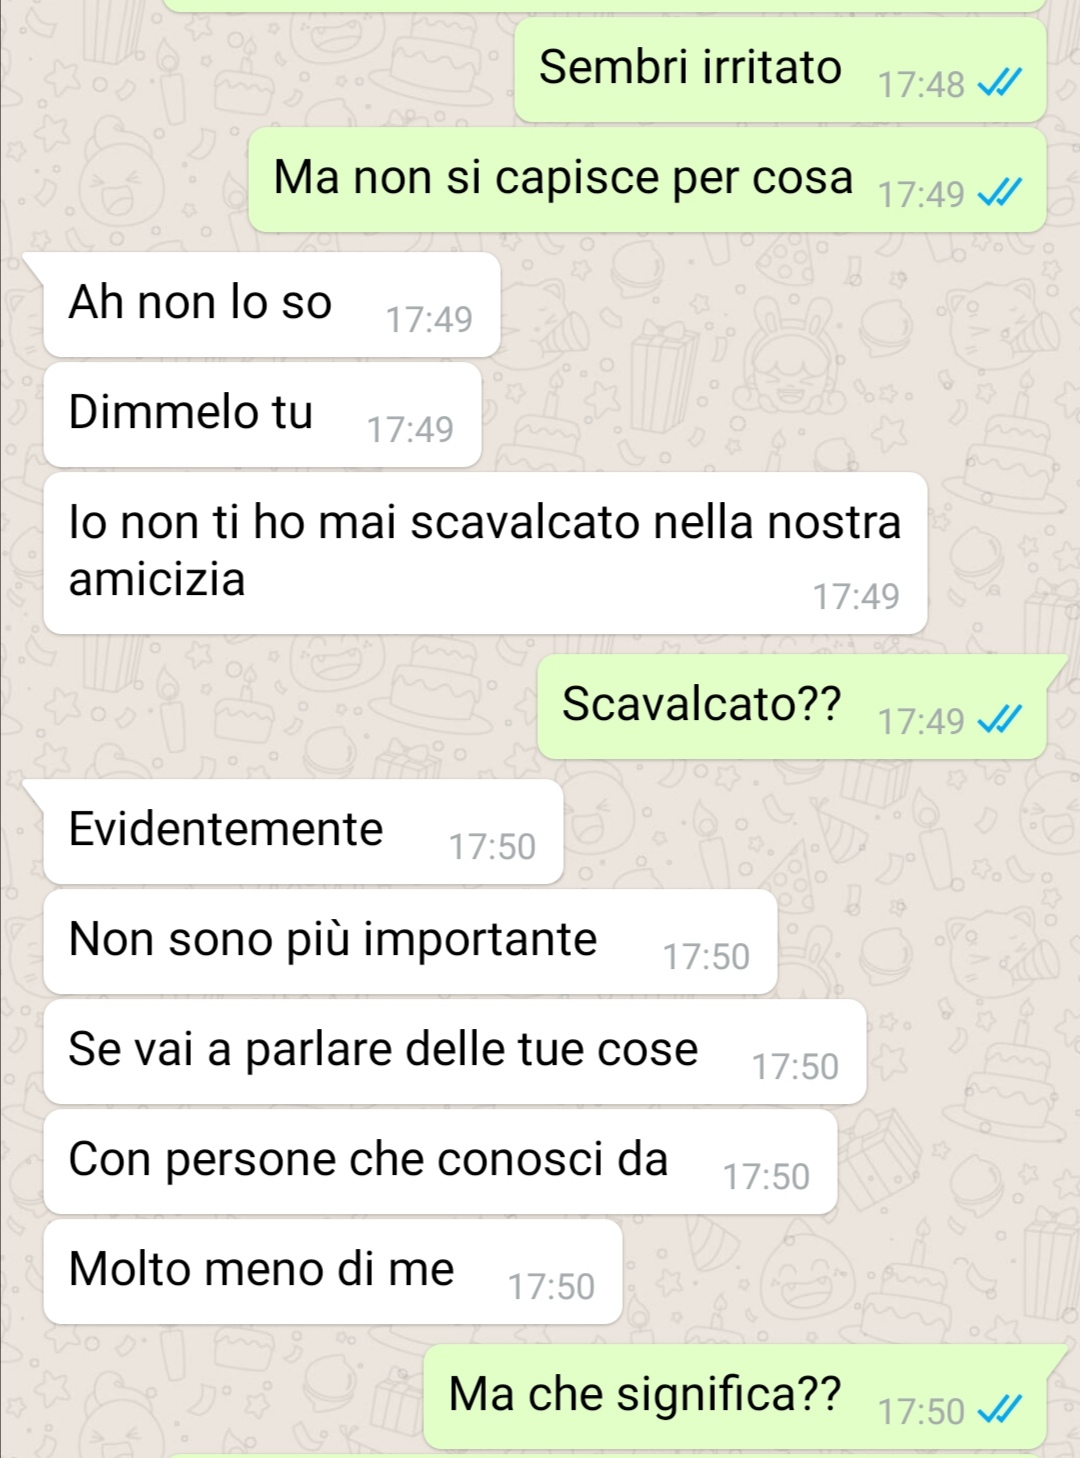The image size is (1080, 1458).
Task: Tap the 'Io non ti ho mai scavalcato' message
Action: (485, 553)
